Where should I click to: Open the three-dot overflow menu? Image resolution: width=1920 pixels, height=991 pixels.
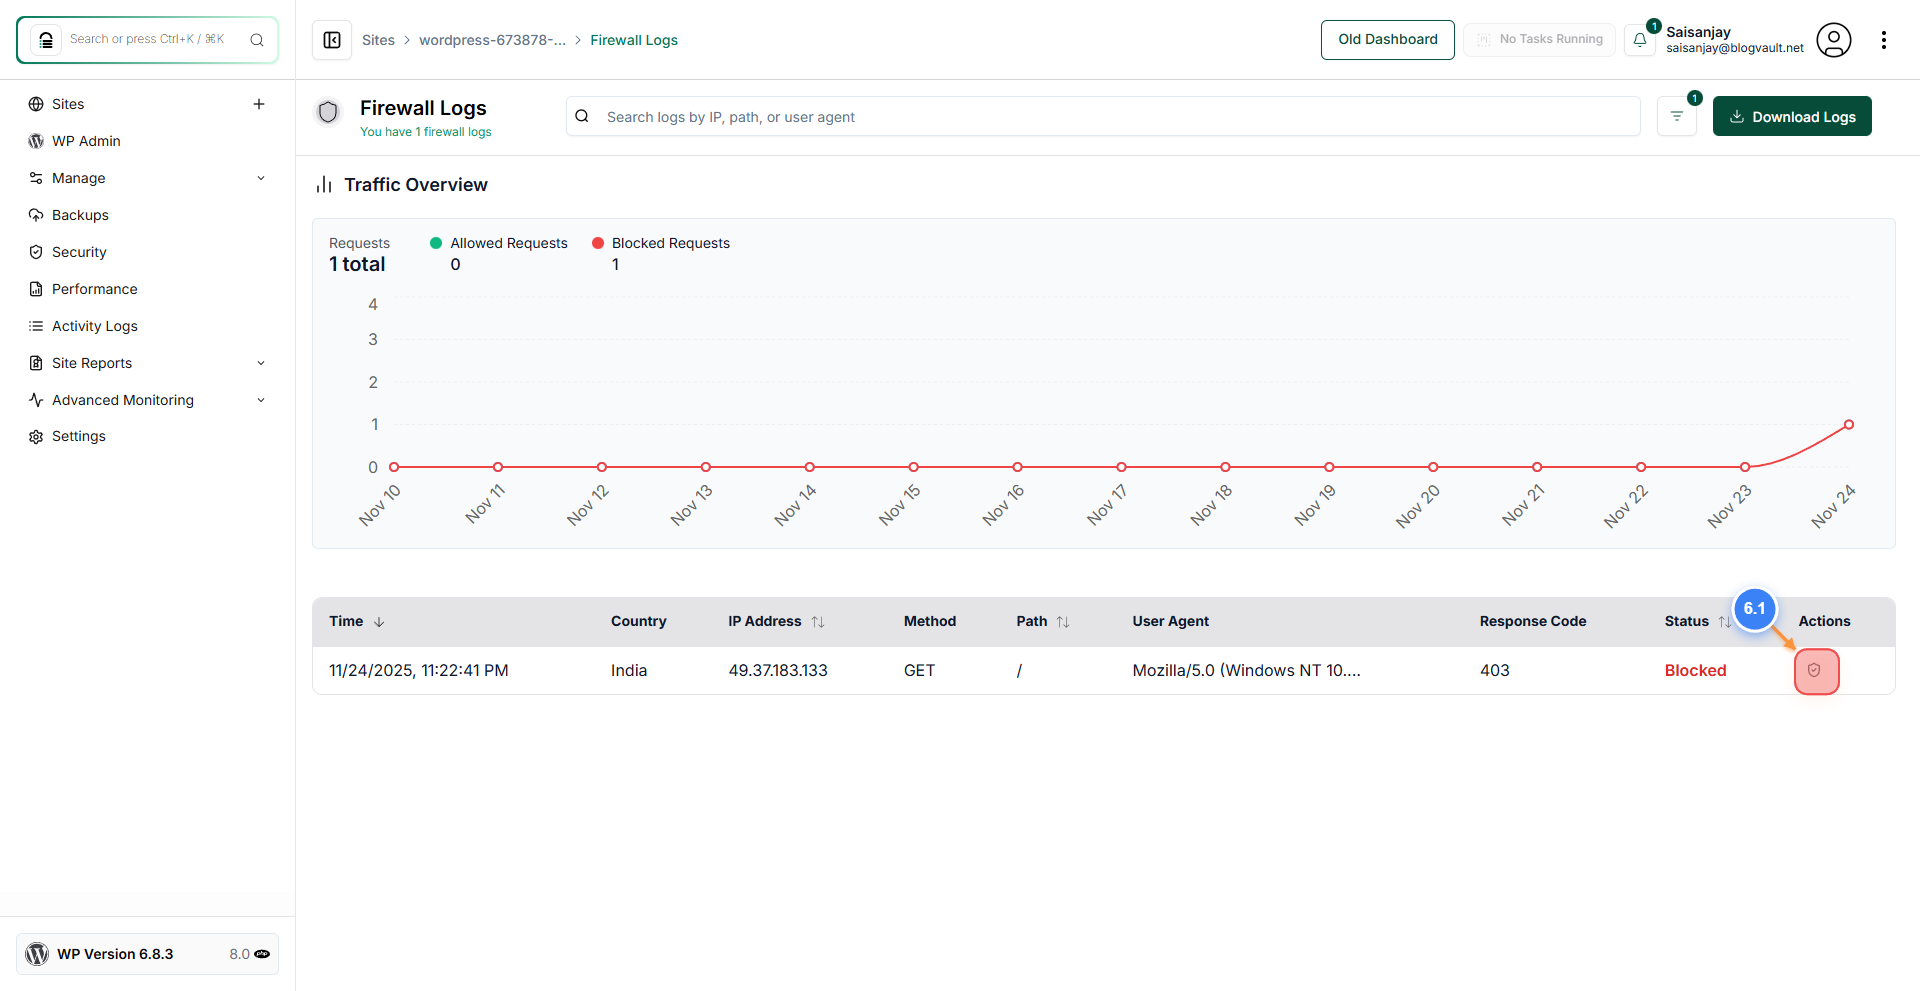[1886, 40]
